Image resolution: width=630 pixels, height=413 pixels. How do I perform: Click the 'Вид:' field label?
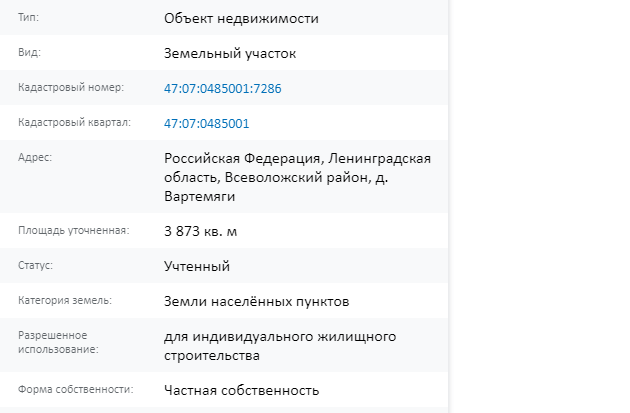click(x=29, y=53)
